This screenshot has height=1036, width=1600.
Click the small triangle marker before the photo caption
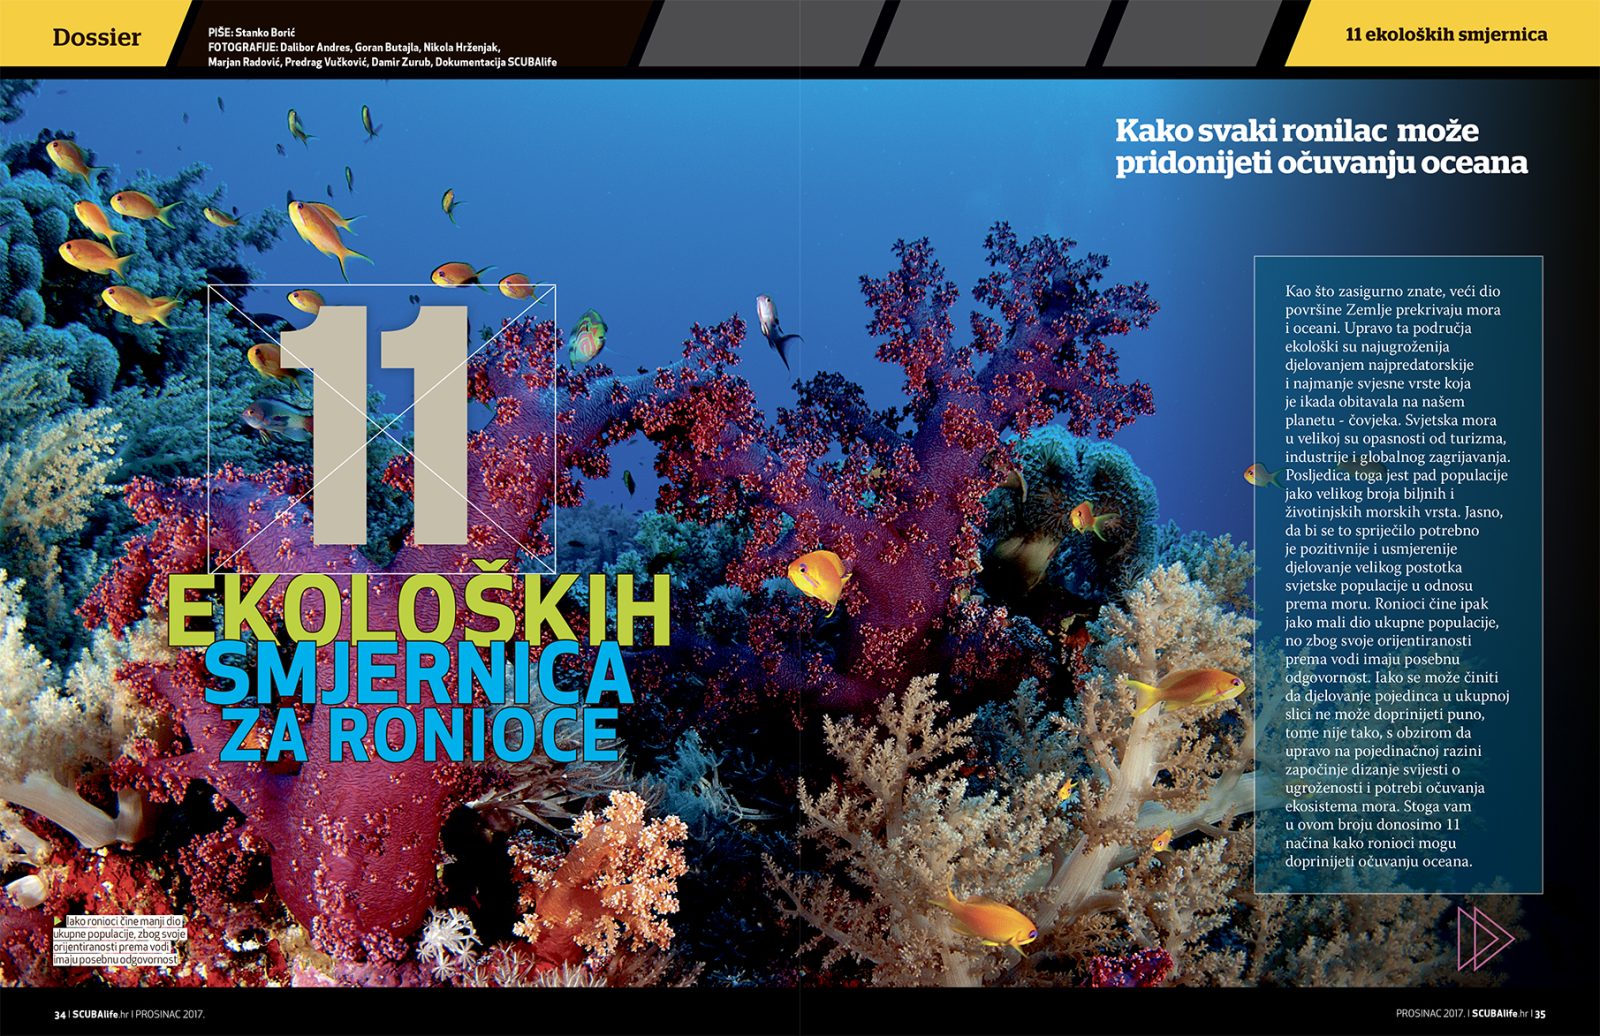point(59,921)
